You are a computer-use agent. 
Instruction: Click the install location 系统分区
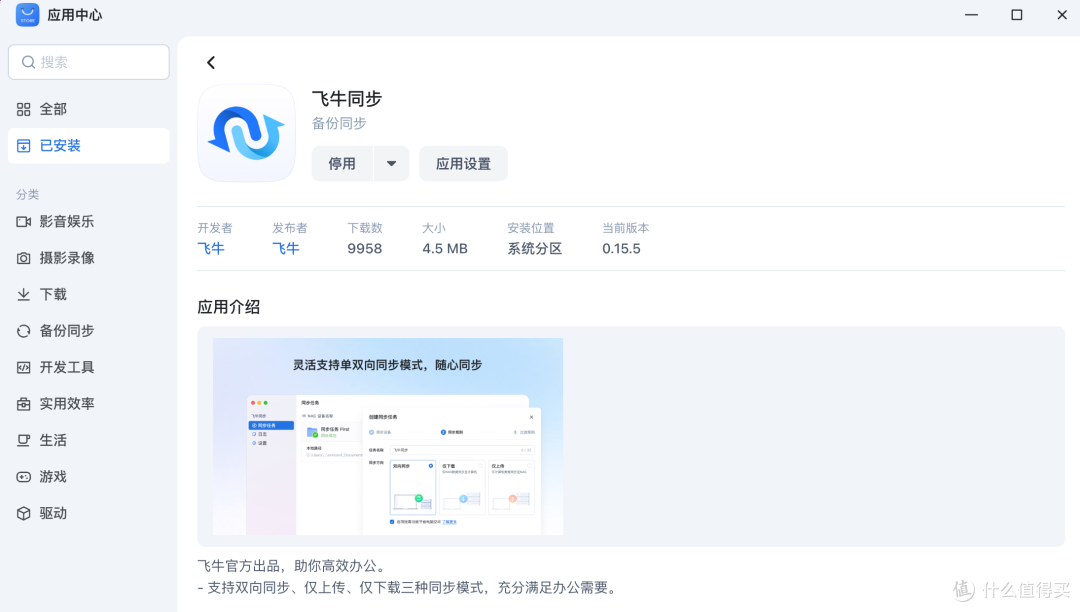pos(535,249)
